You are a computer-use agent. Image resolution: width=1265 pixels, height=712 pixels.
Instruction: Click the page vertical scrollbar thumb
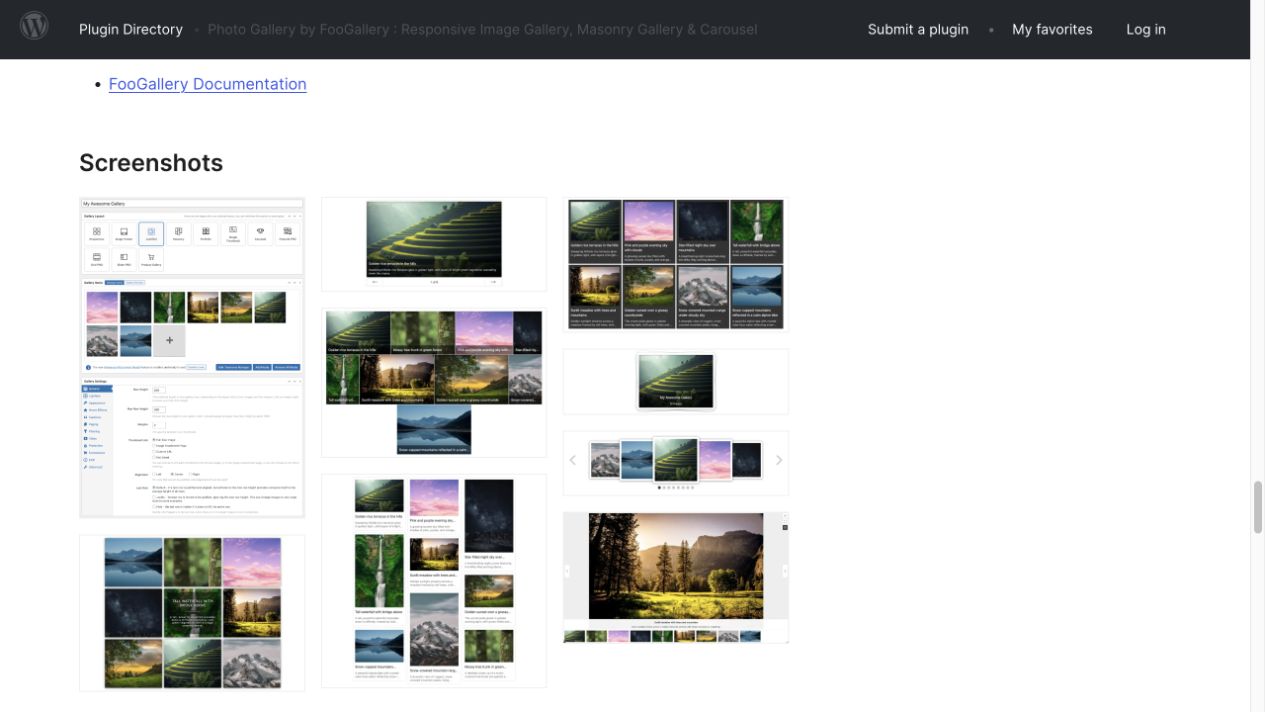pos(1258,507)
